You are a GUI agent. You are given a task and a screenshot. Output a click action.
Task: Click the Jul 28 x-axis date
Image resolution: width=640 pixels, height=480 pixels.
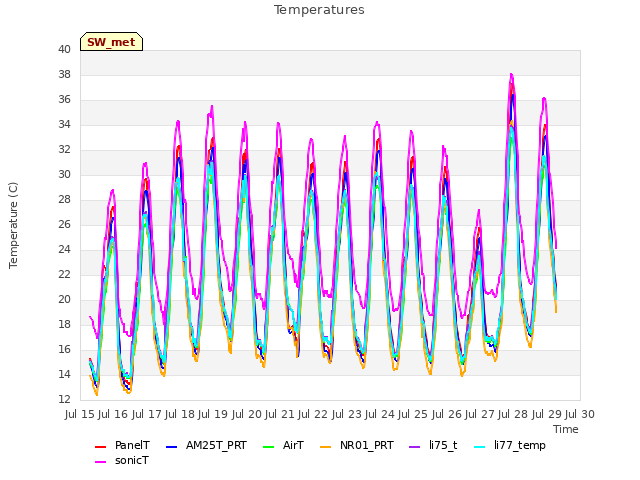(x=513, y=414)
